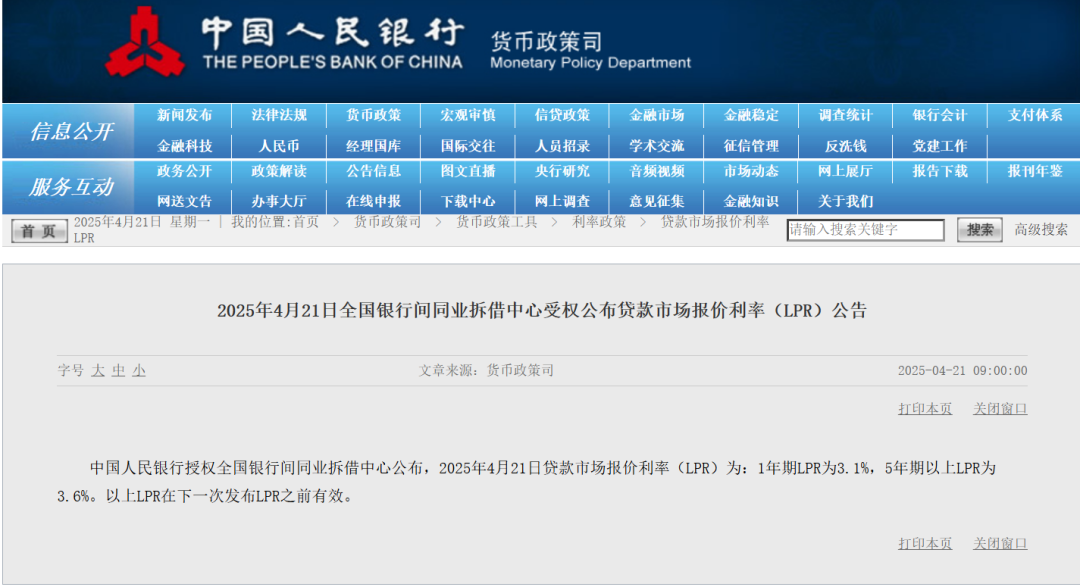Open 市场动态 navigation item
This screenshot has height=587, width=1080.
point(751,171)
